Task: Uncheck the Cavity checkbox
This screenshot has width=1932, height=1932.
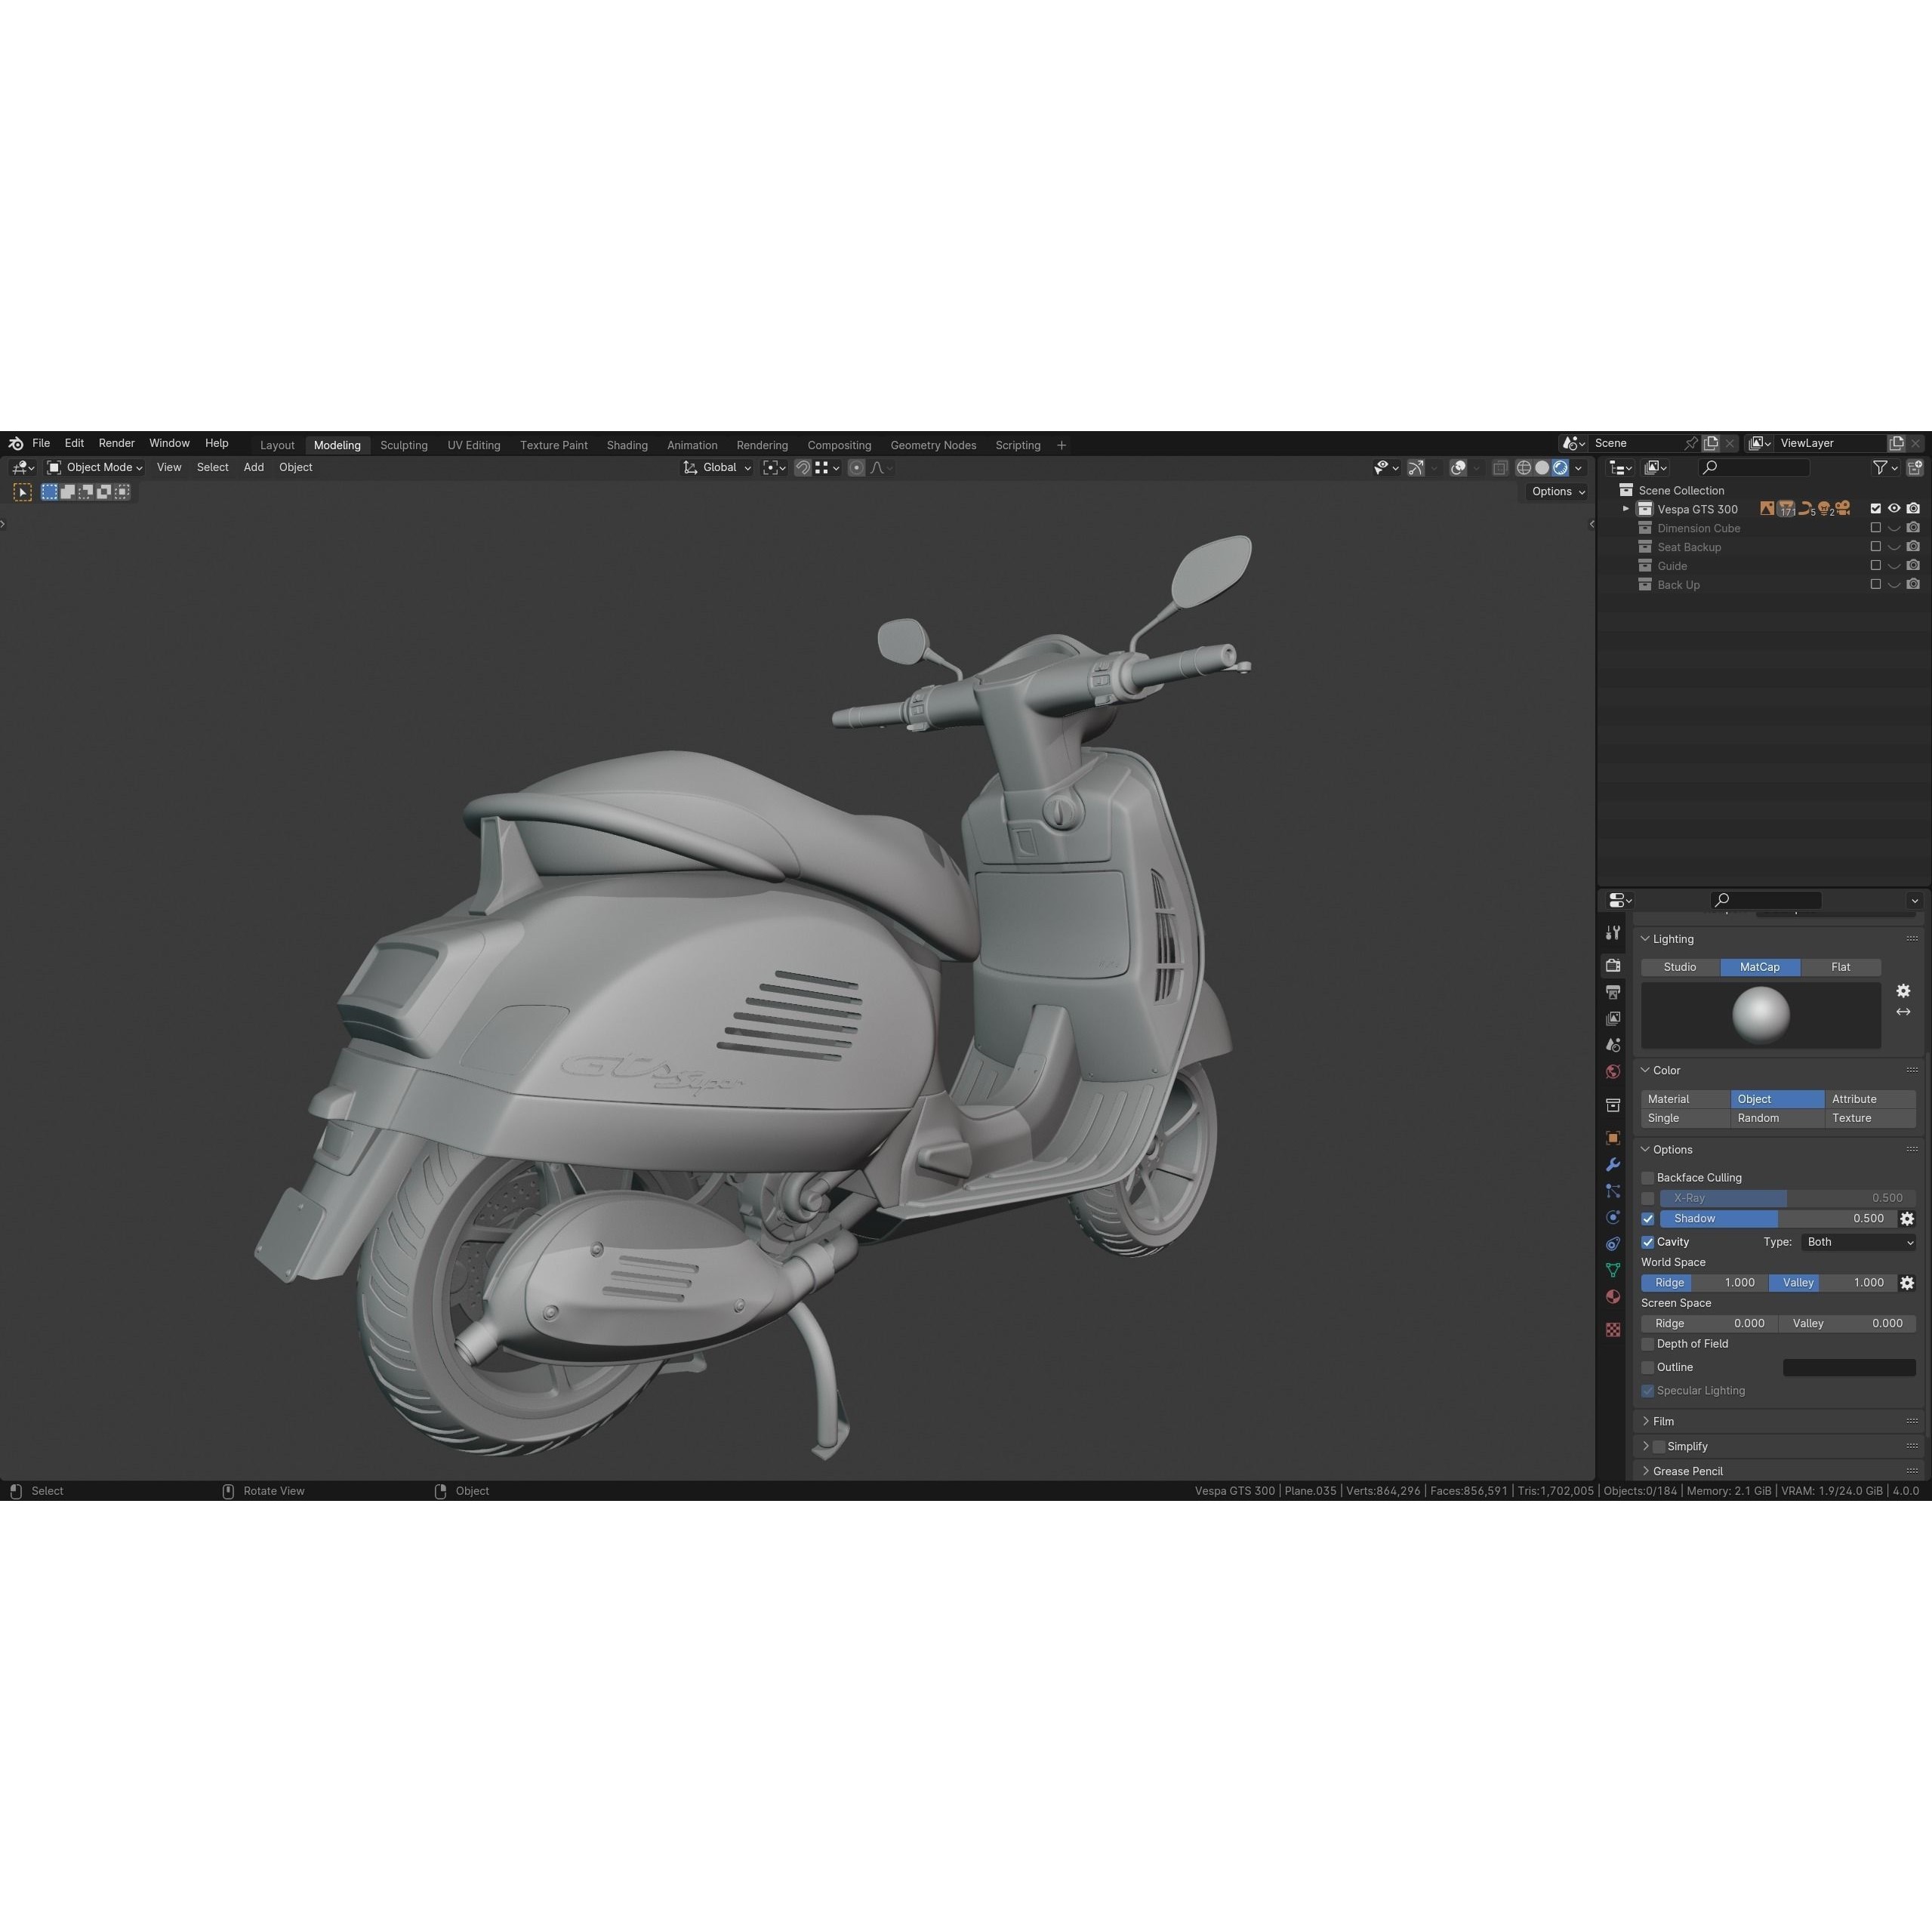Action: pos(1648,1242)
